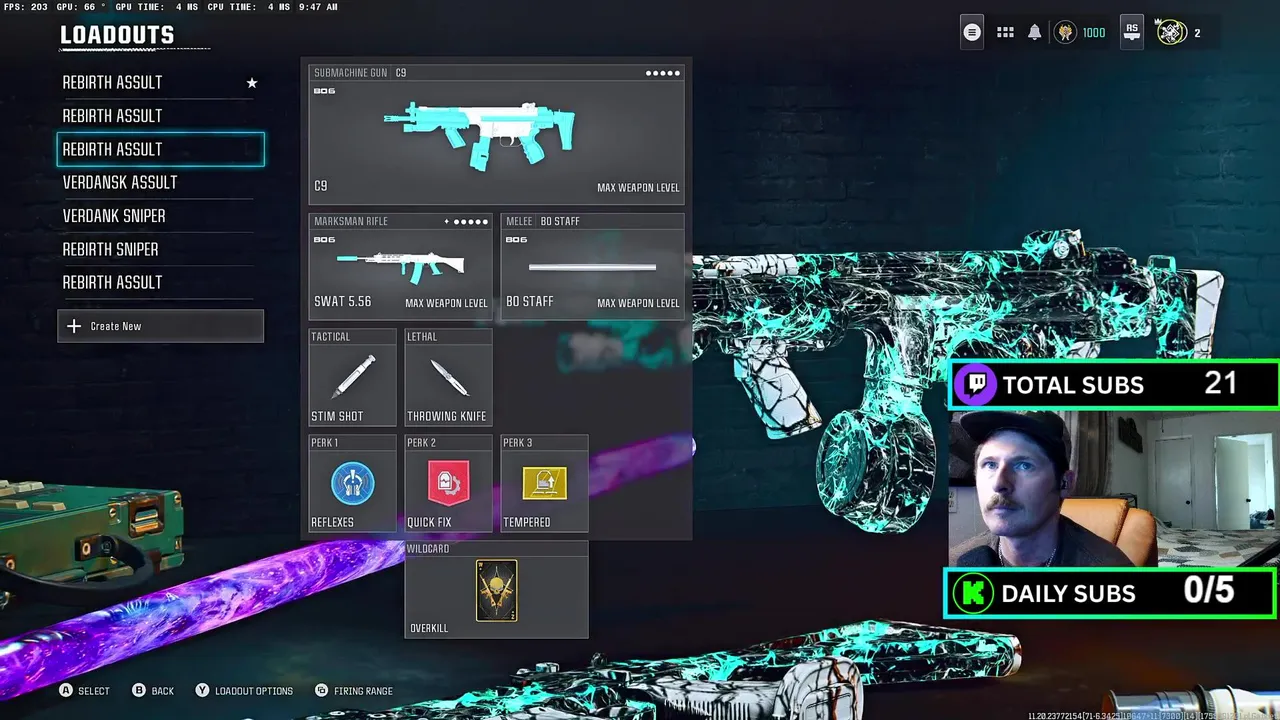Open Loadout Options via Y prompt
Screen dimensions: 1280x720
tap(244, 691)
